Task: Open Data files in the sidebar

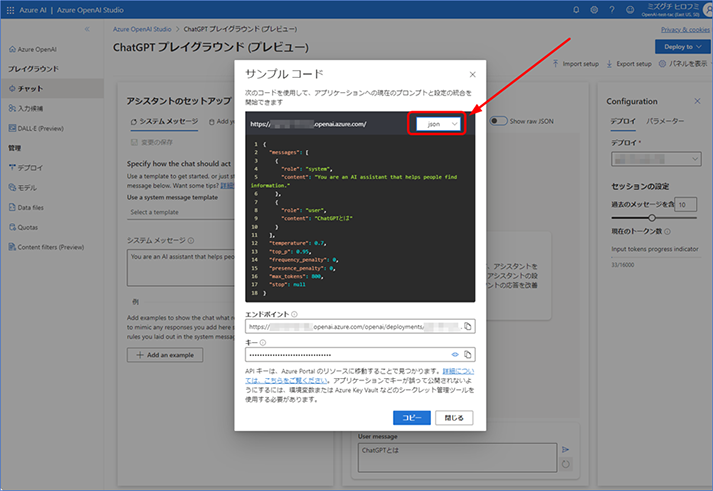Action: click(x=26, y=207)
